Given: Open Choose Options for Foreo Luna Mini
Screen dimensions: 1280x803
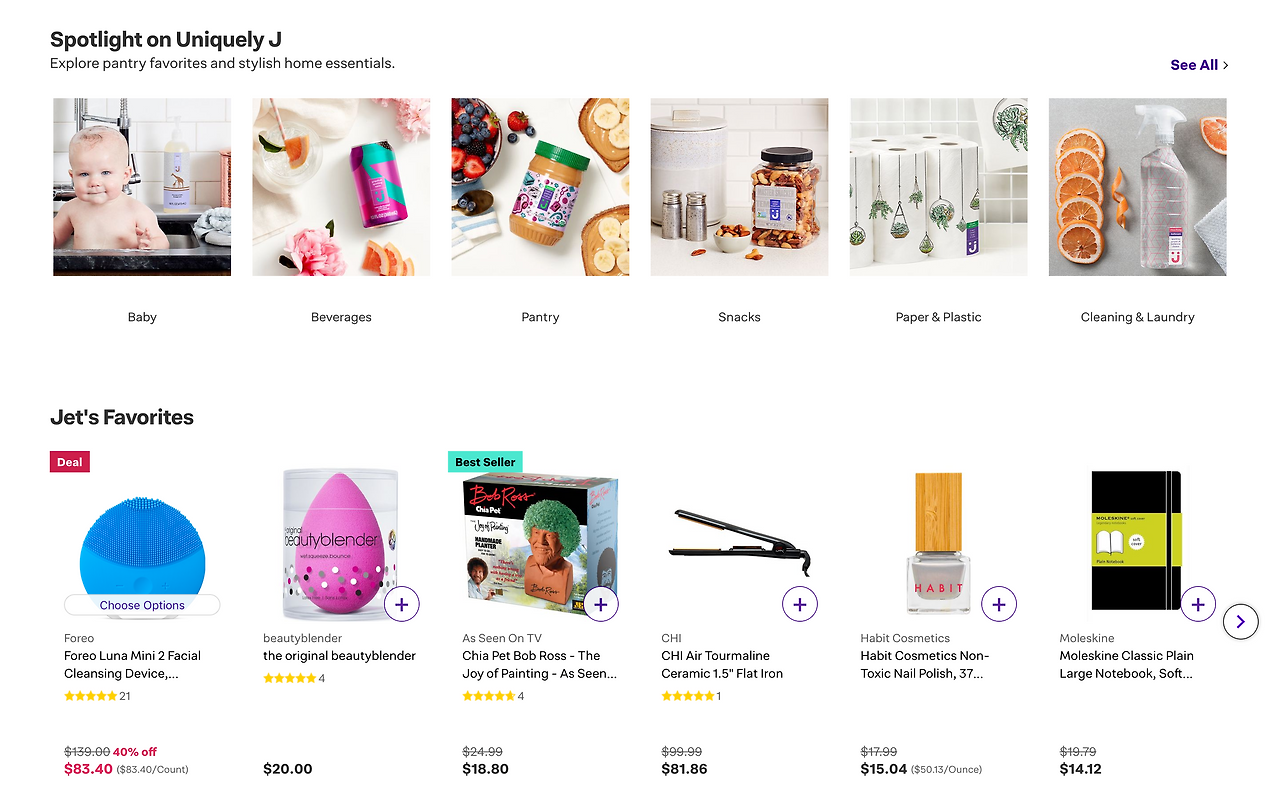Looking at the screenshot, I should [142, 605].
